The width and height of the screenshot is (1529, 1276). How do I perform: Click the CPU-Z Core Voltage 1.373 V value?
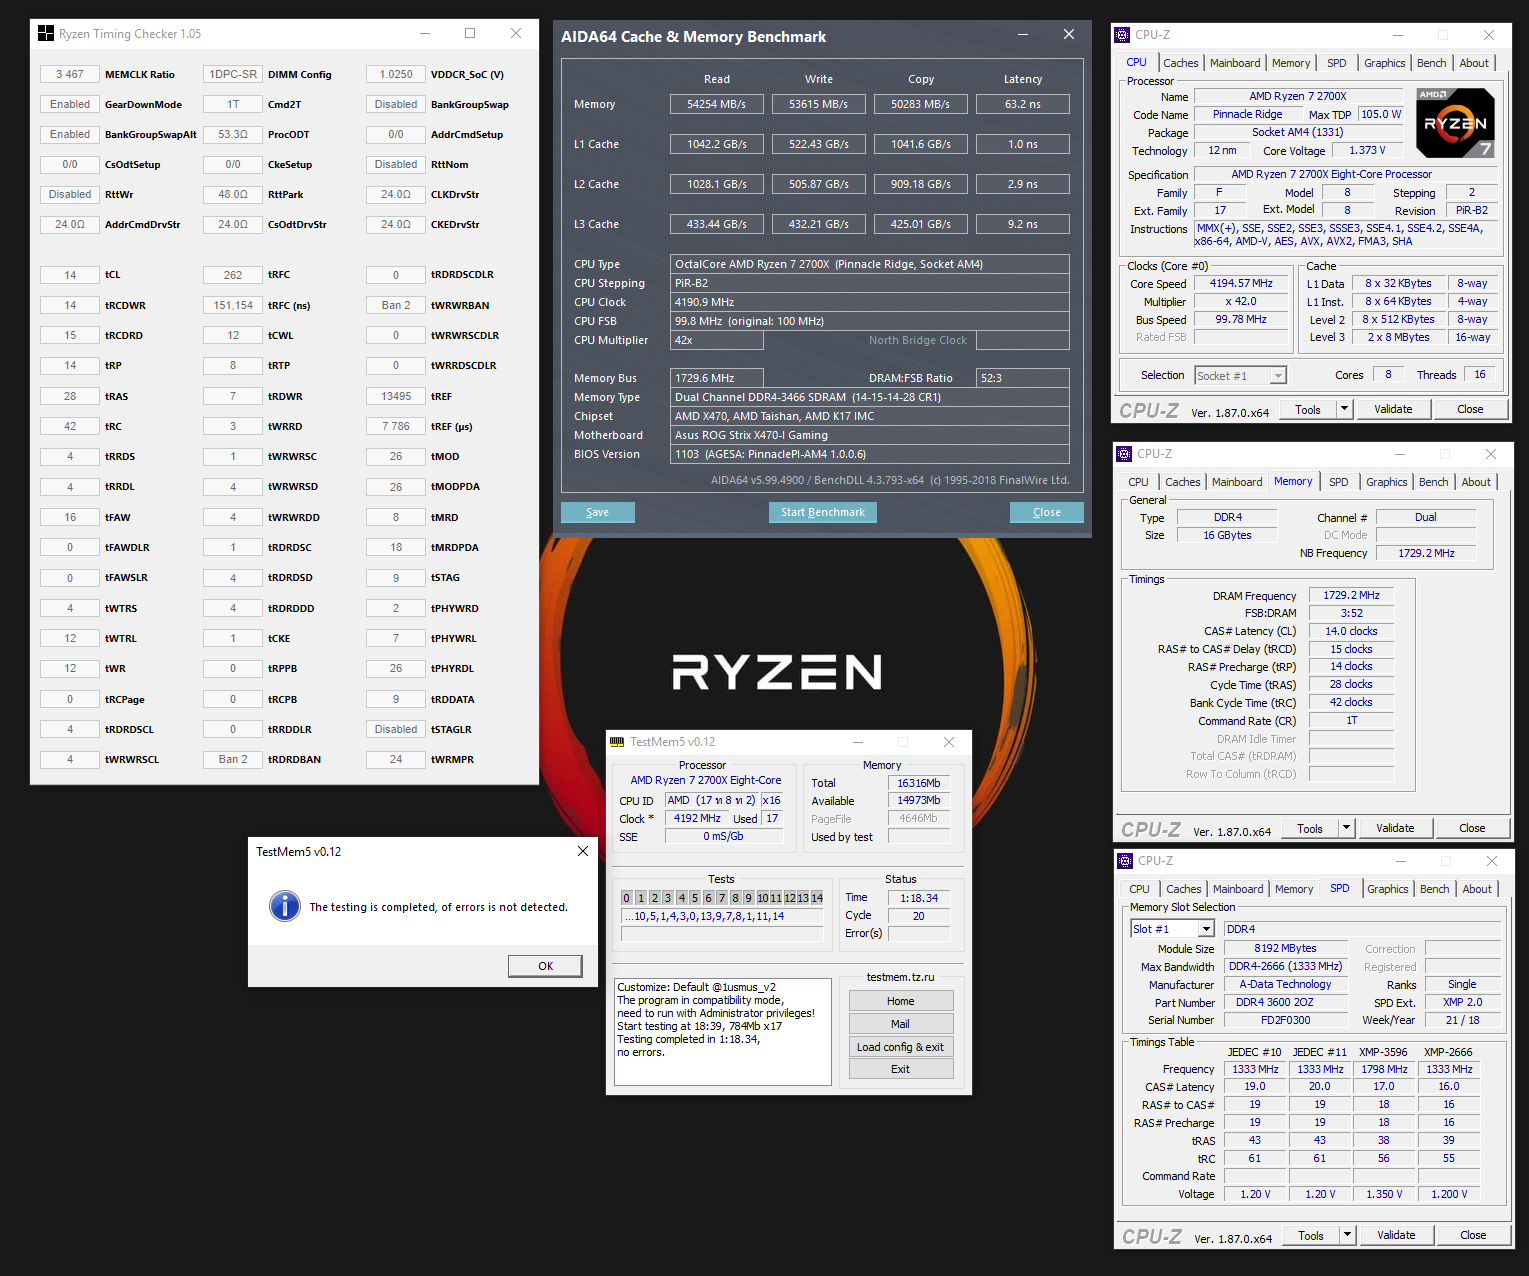pyautogui.click(x=1367, y=150)
